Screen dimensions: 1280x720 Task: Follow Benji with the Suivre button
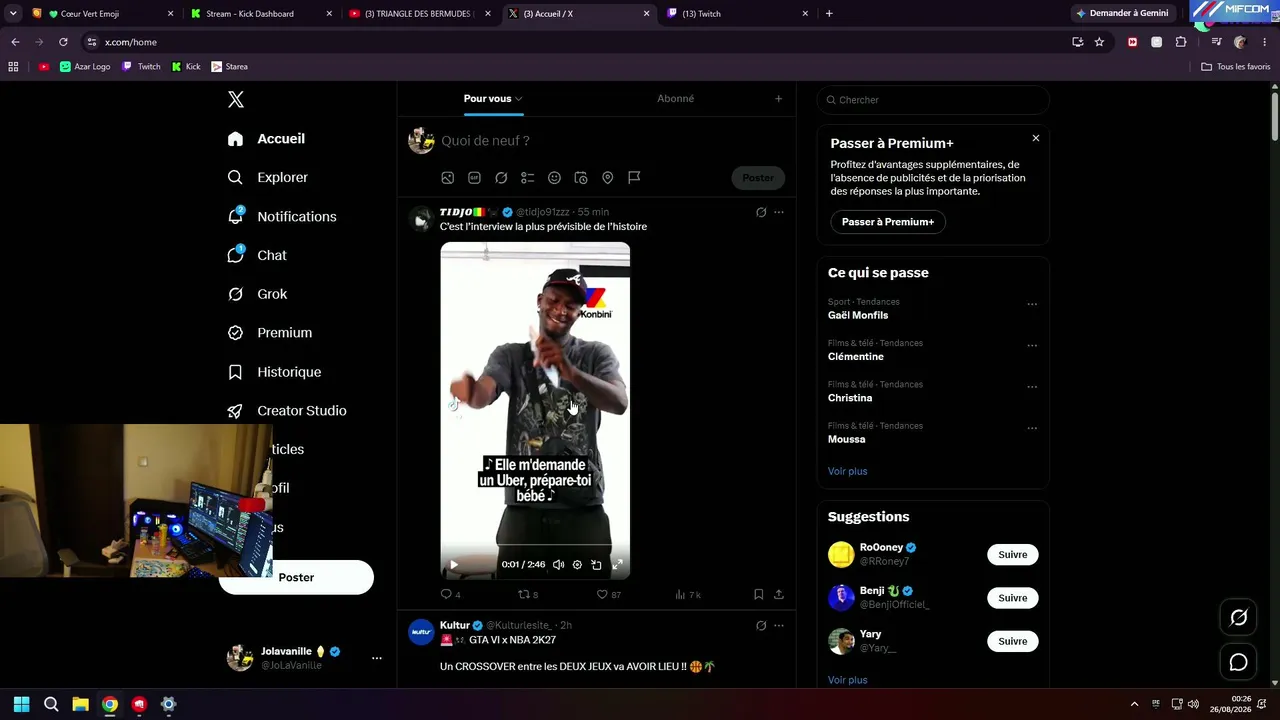1013,598
